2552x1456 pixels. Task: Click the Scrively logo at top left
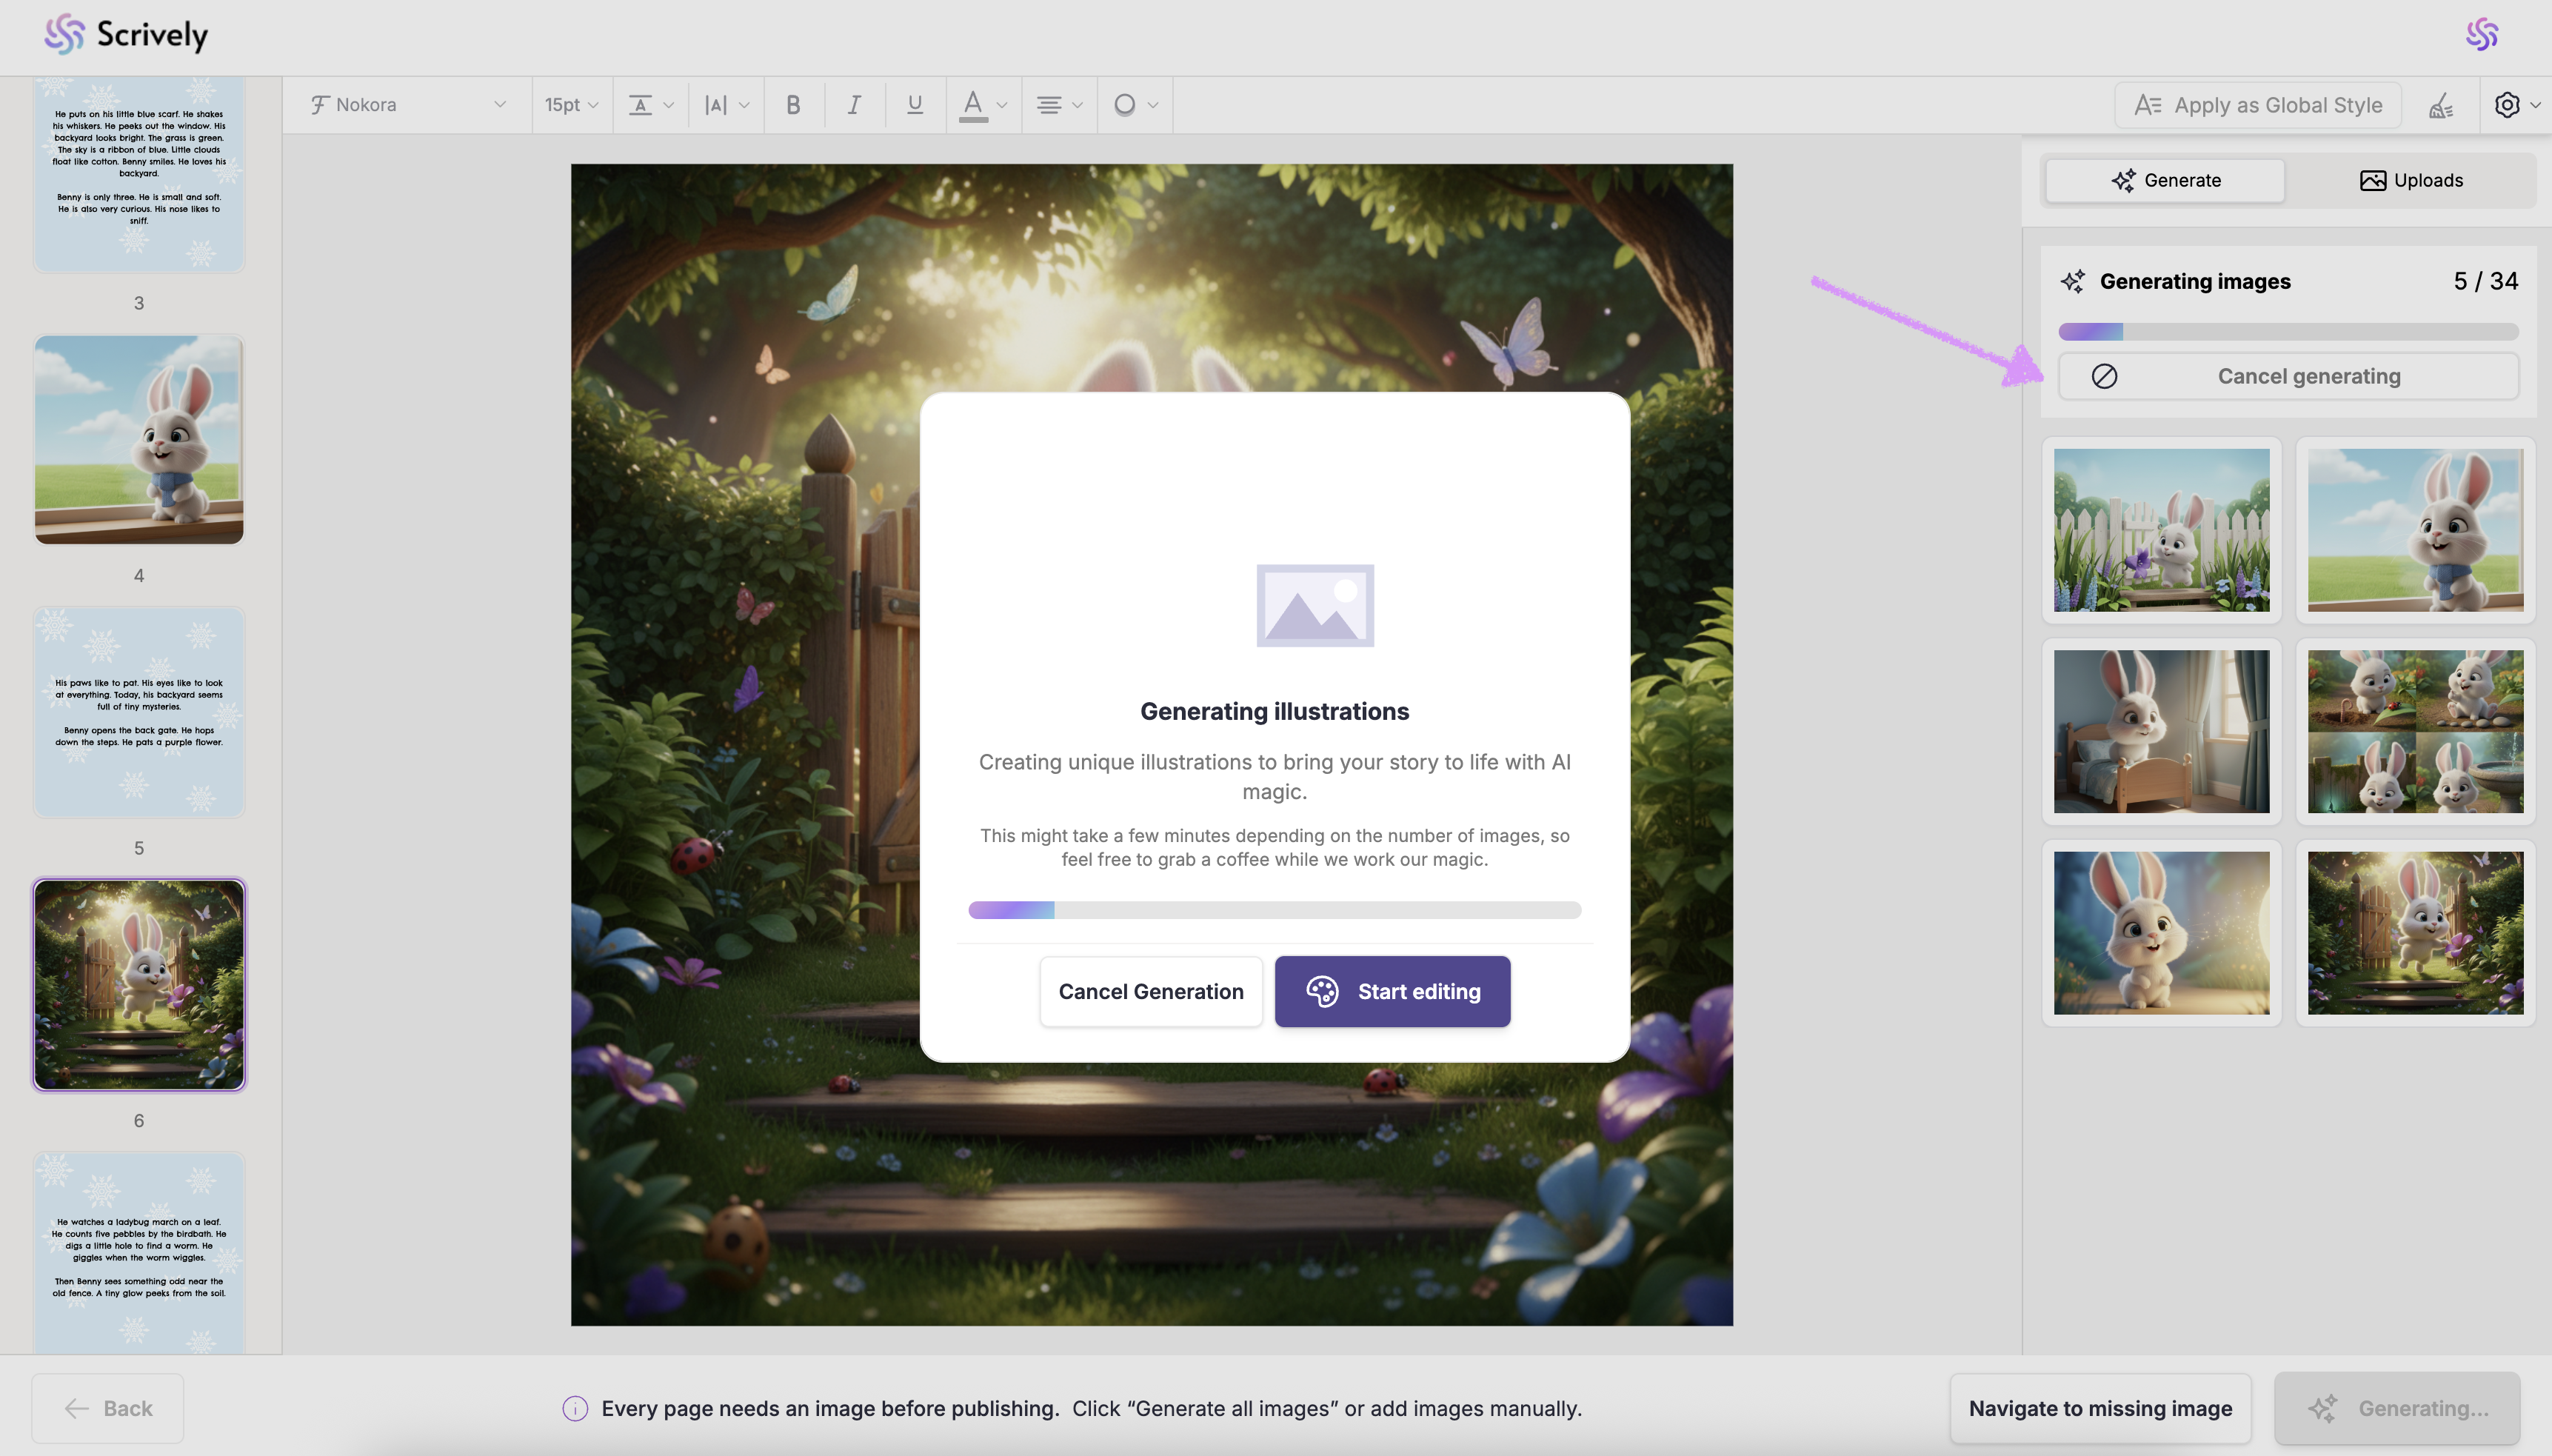pyautogui.click(x=126, y=35)
